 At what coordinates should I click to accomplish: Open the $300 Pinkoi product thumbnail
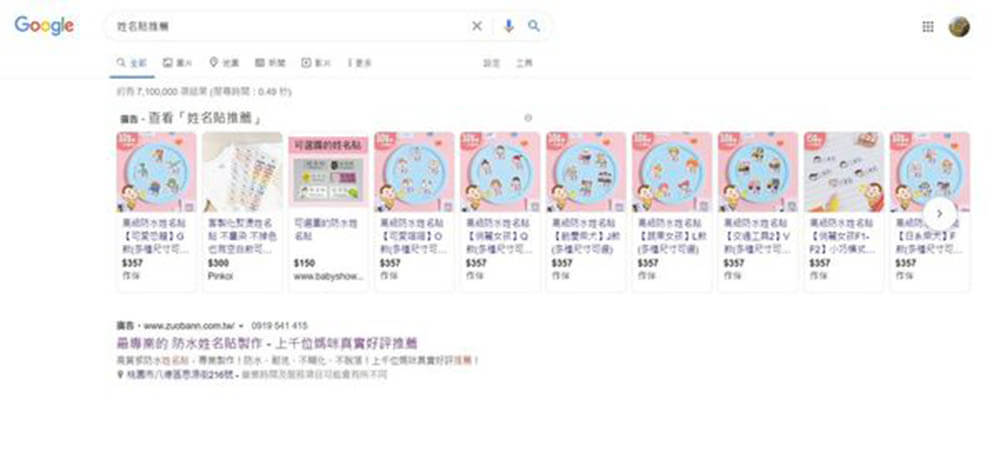point(242,172)
